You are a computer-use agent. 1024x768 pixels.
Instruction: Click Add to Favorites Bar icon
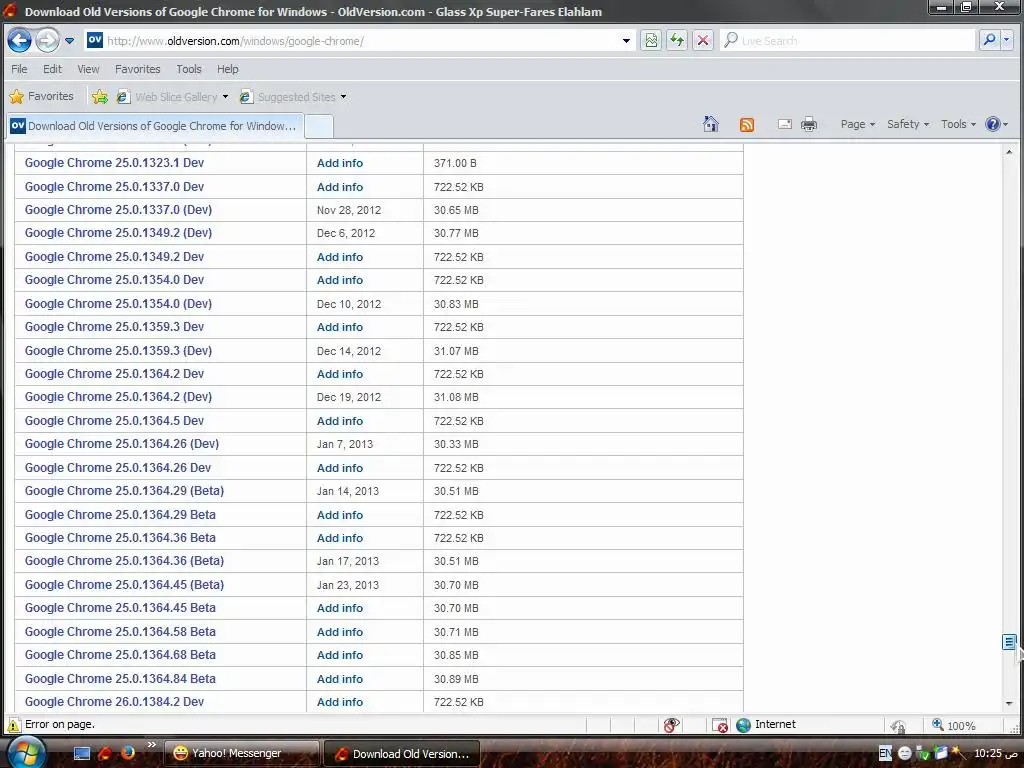pos(100,97)
